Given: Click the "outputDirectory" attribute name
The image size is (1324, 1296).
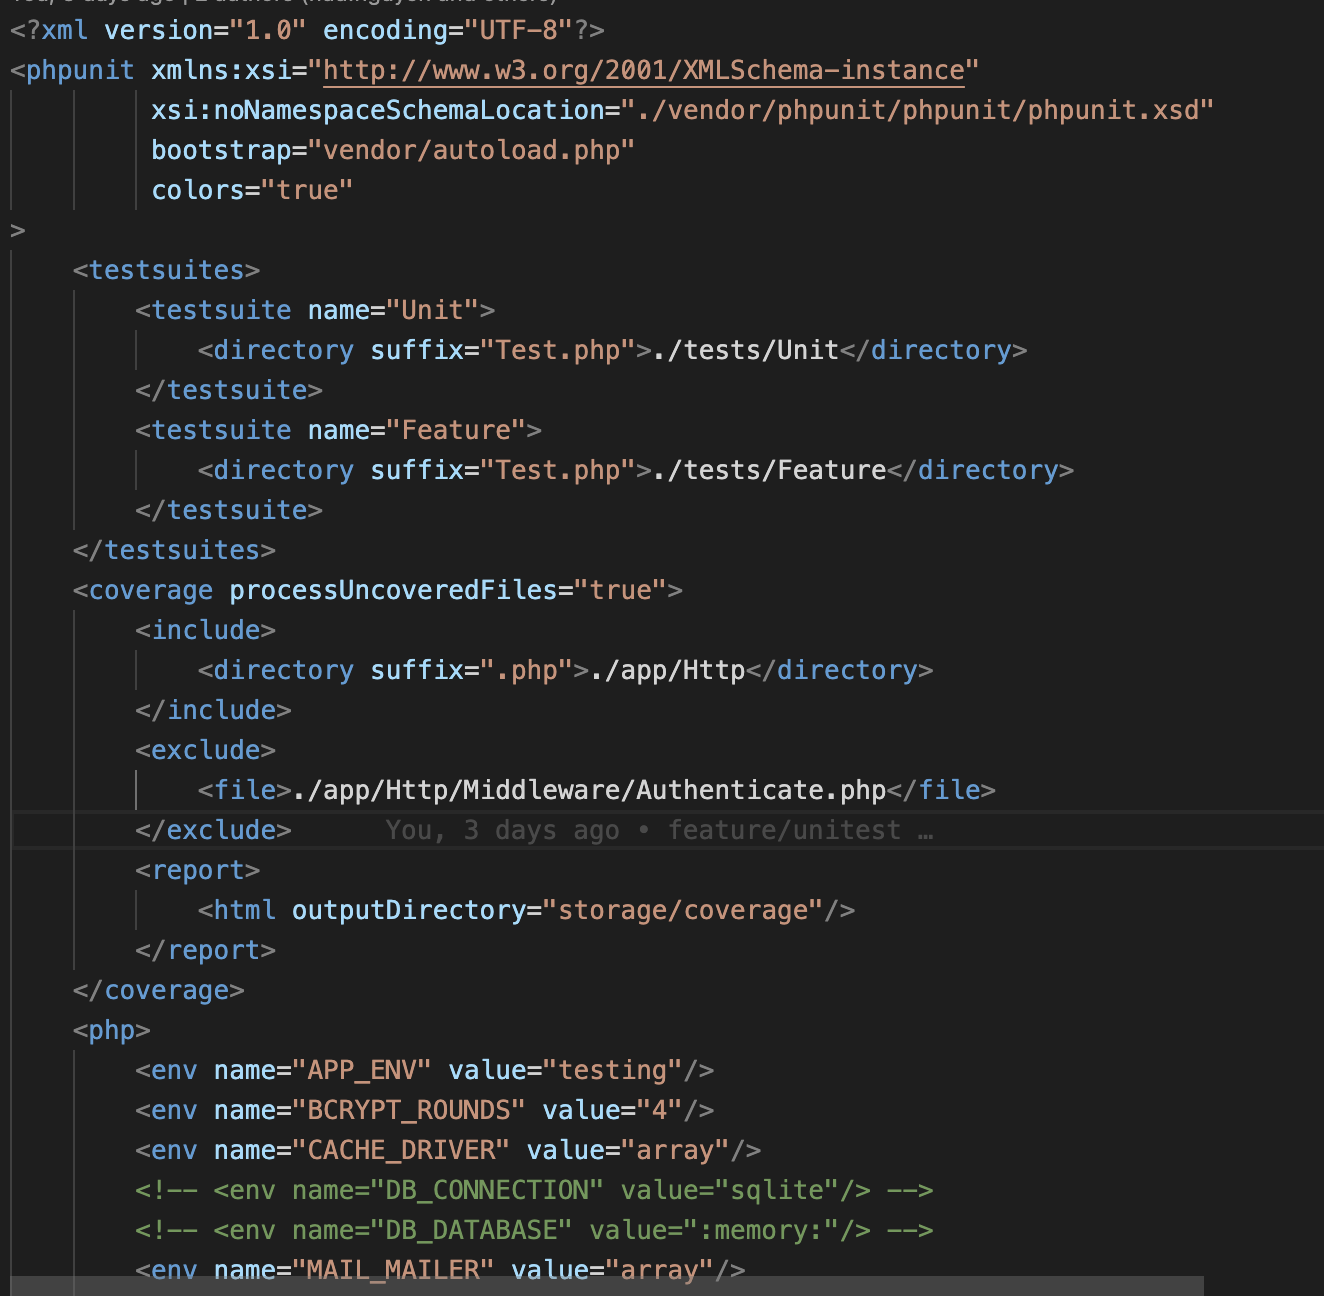Looking at the screenshot, I should click(x=409, y=911).
